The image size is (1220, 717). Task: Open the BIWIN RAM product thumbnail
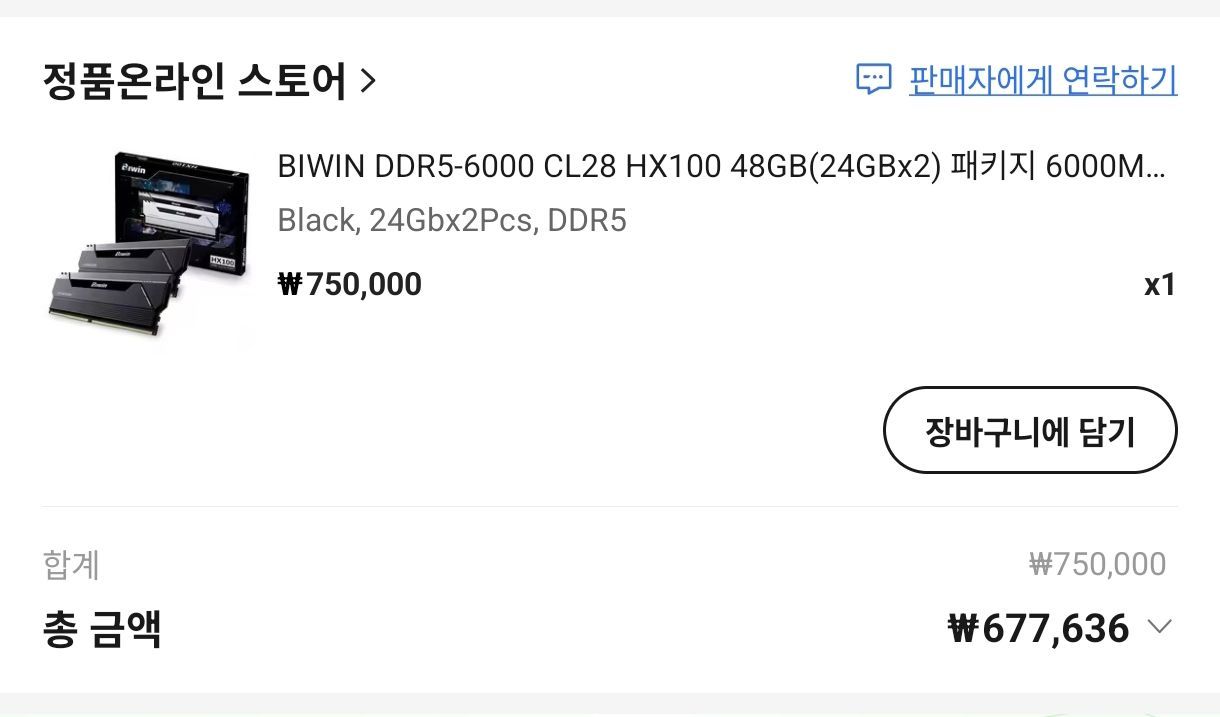pyautogui.click(x=148, y=246)
